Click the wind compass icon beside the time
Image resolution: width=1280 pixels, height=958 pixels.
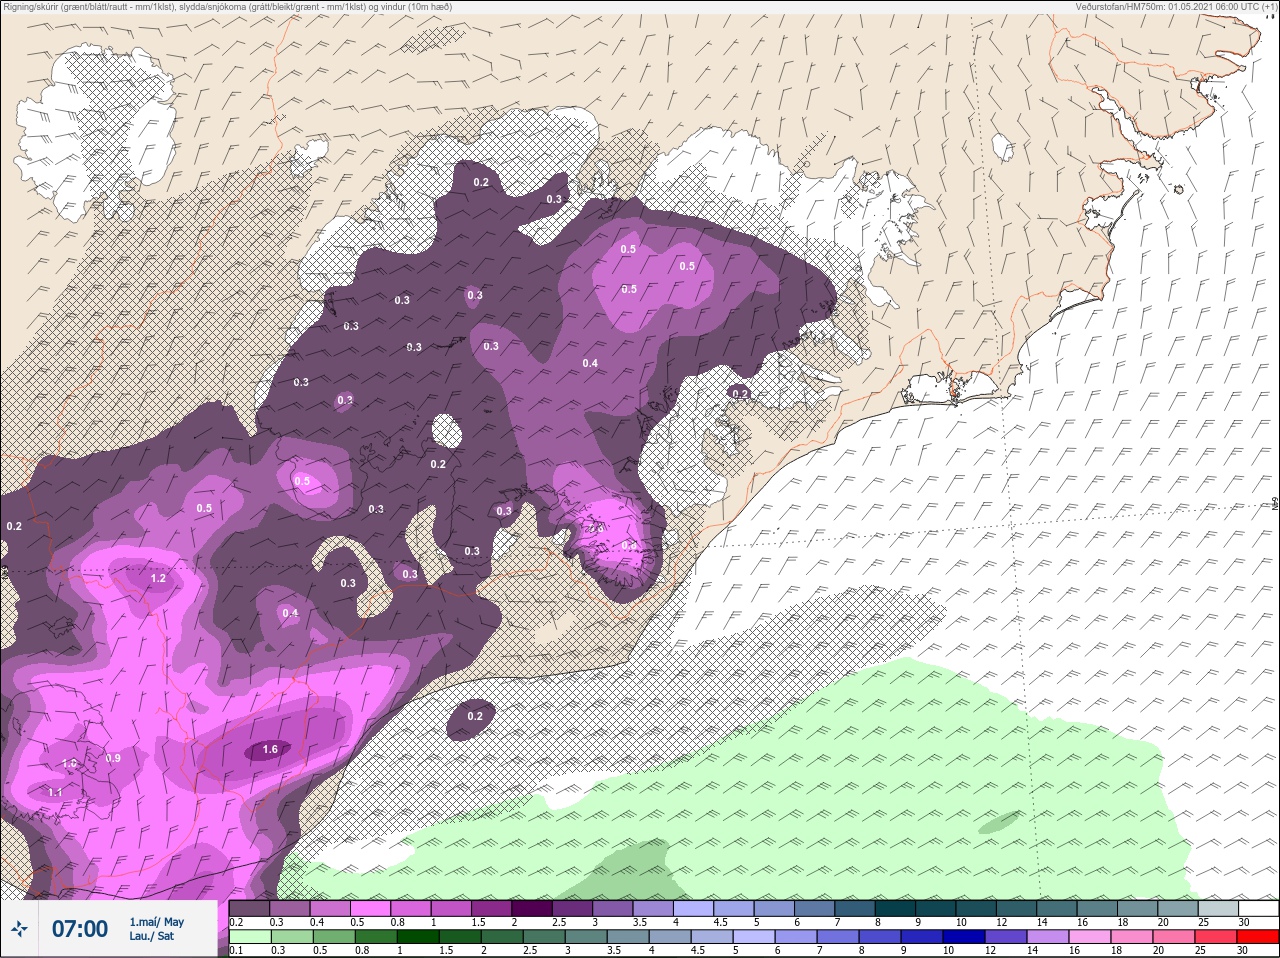(20, 929)
